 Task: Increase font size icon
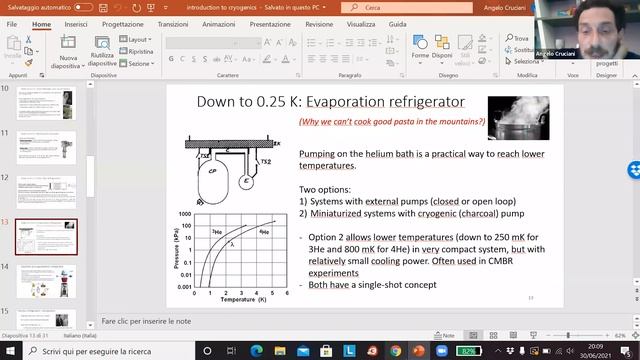click(x=268, y=42)
